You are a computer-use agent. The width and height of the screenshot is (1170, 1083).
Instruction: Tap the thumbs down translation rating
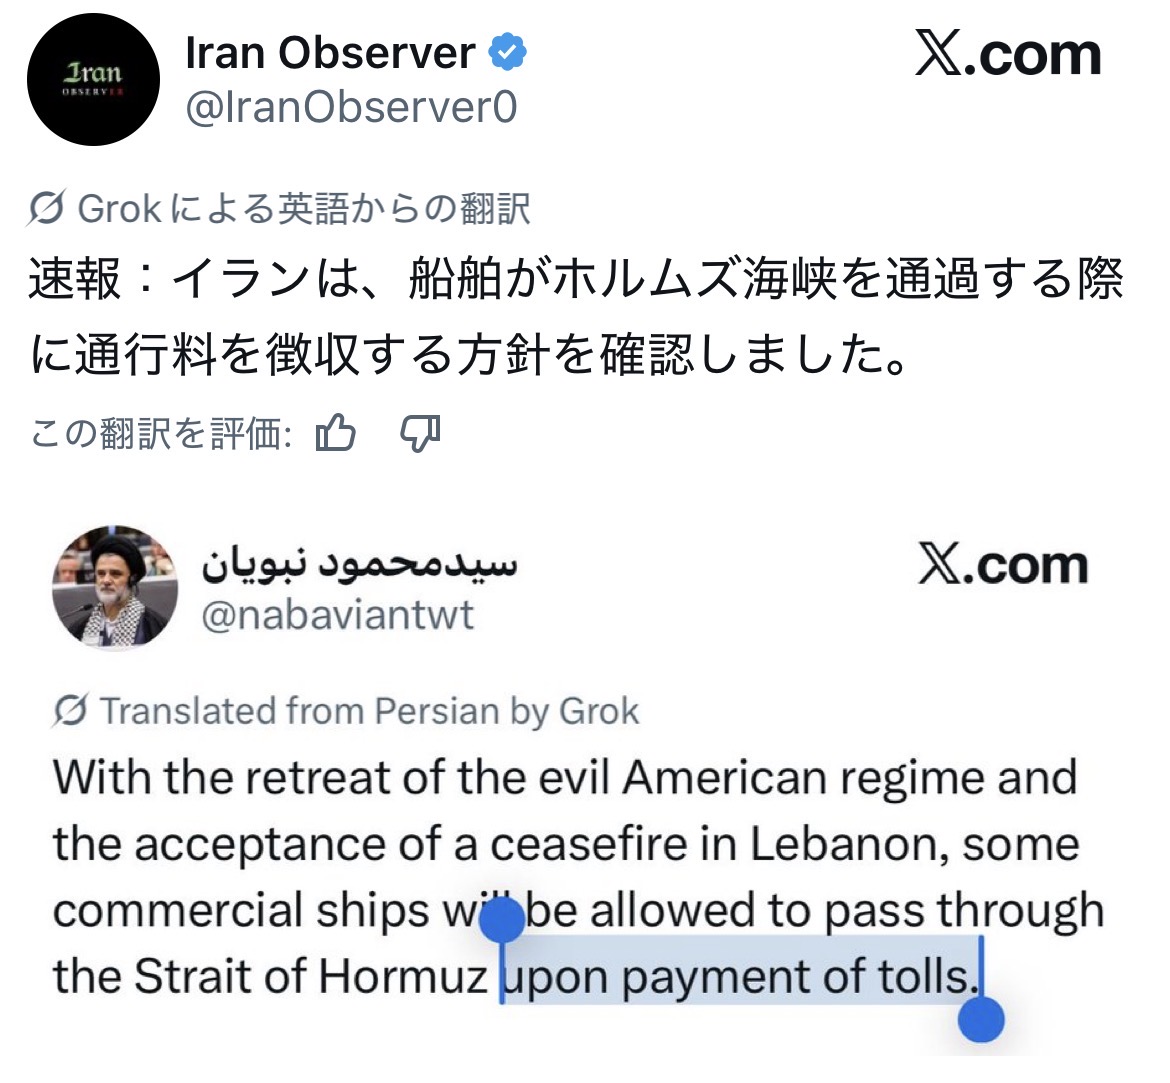421,433
